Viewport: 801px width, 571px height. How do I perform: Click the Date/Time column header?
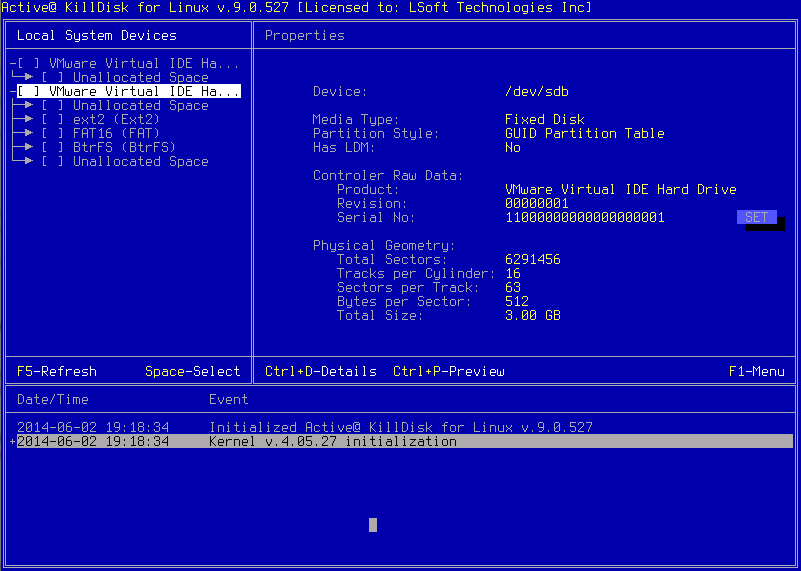[53, 399]
